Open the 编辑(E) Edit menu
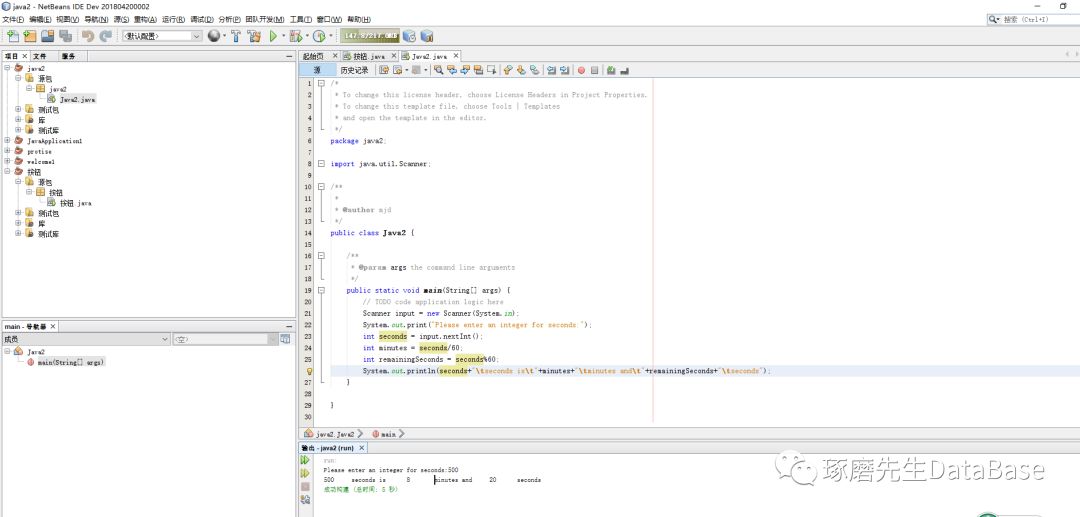 [x=40, y=19]
